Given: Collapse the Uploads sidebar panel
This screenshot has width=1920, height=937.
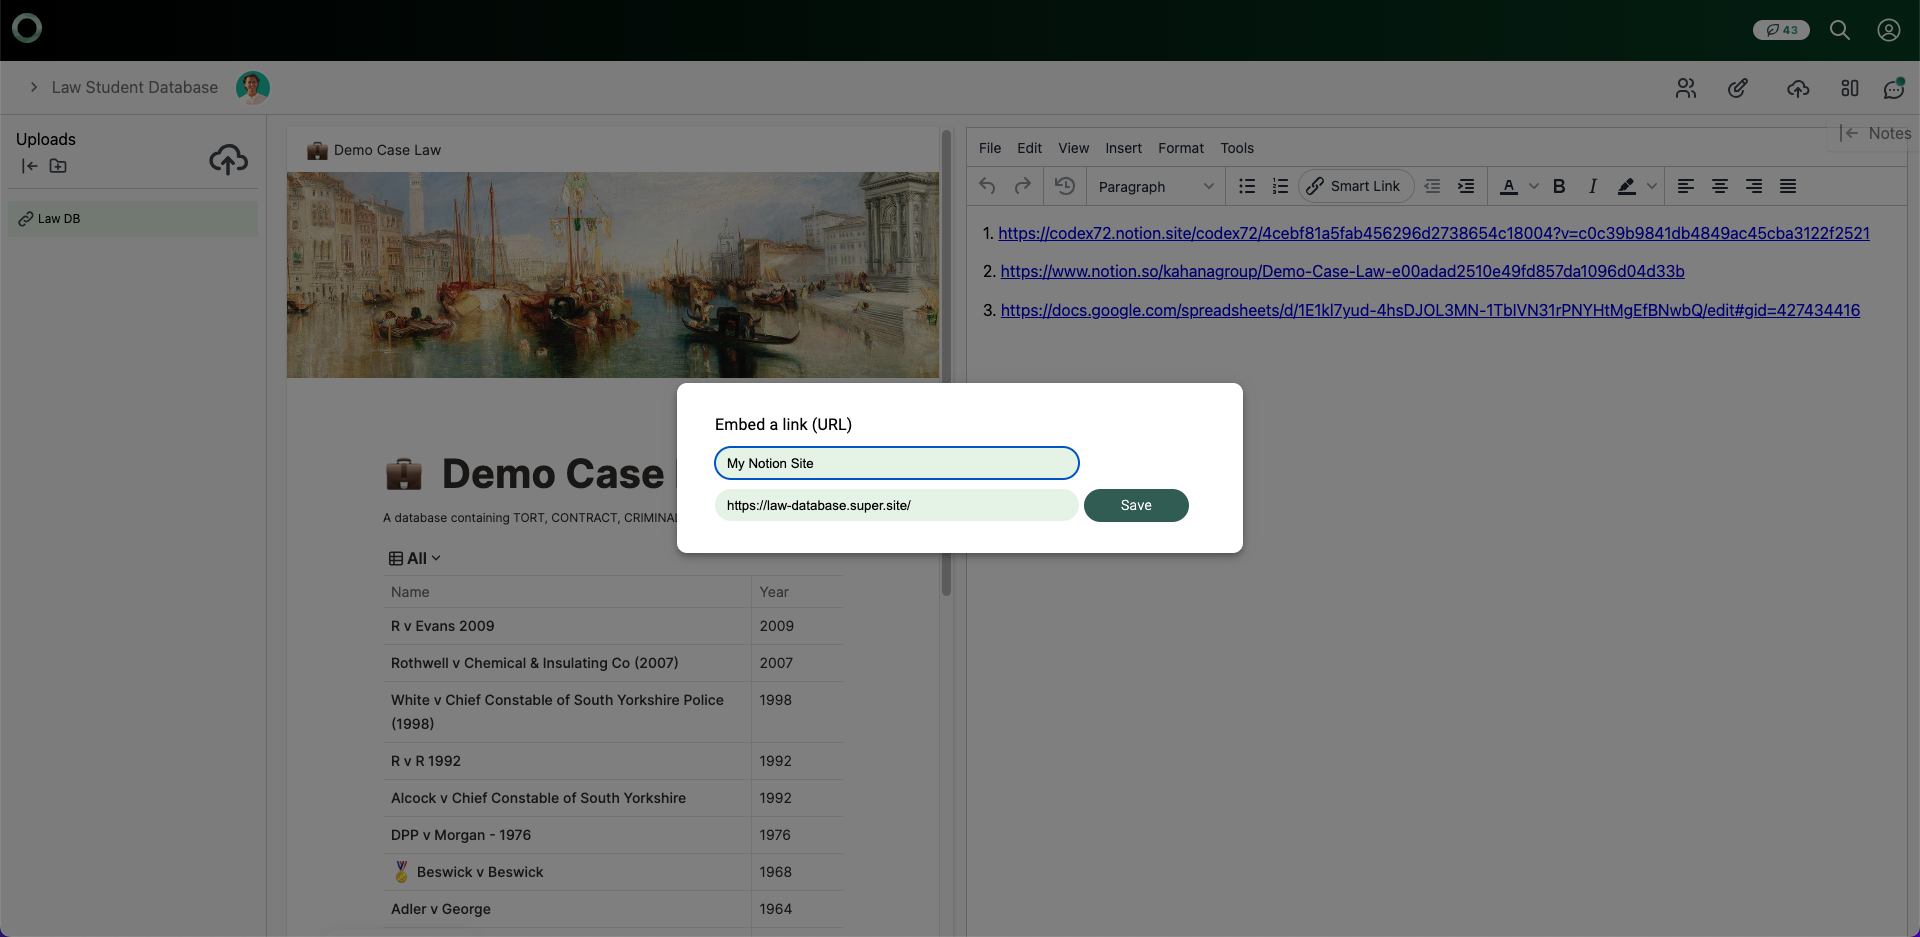Looking at the screenshot, I should click(29, 166).
